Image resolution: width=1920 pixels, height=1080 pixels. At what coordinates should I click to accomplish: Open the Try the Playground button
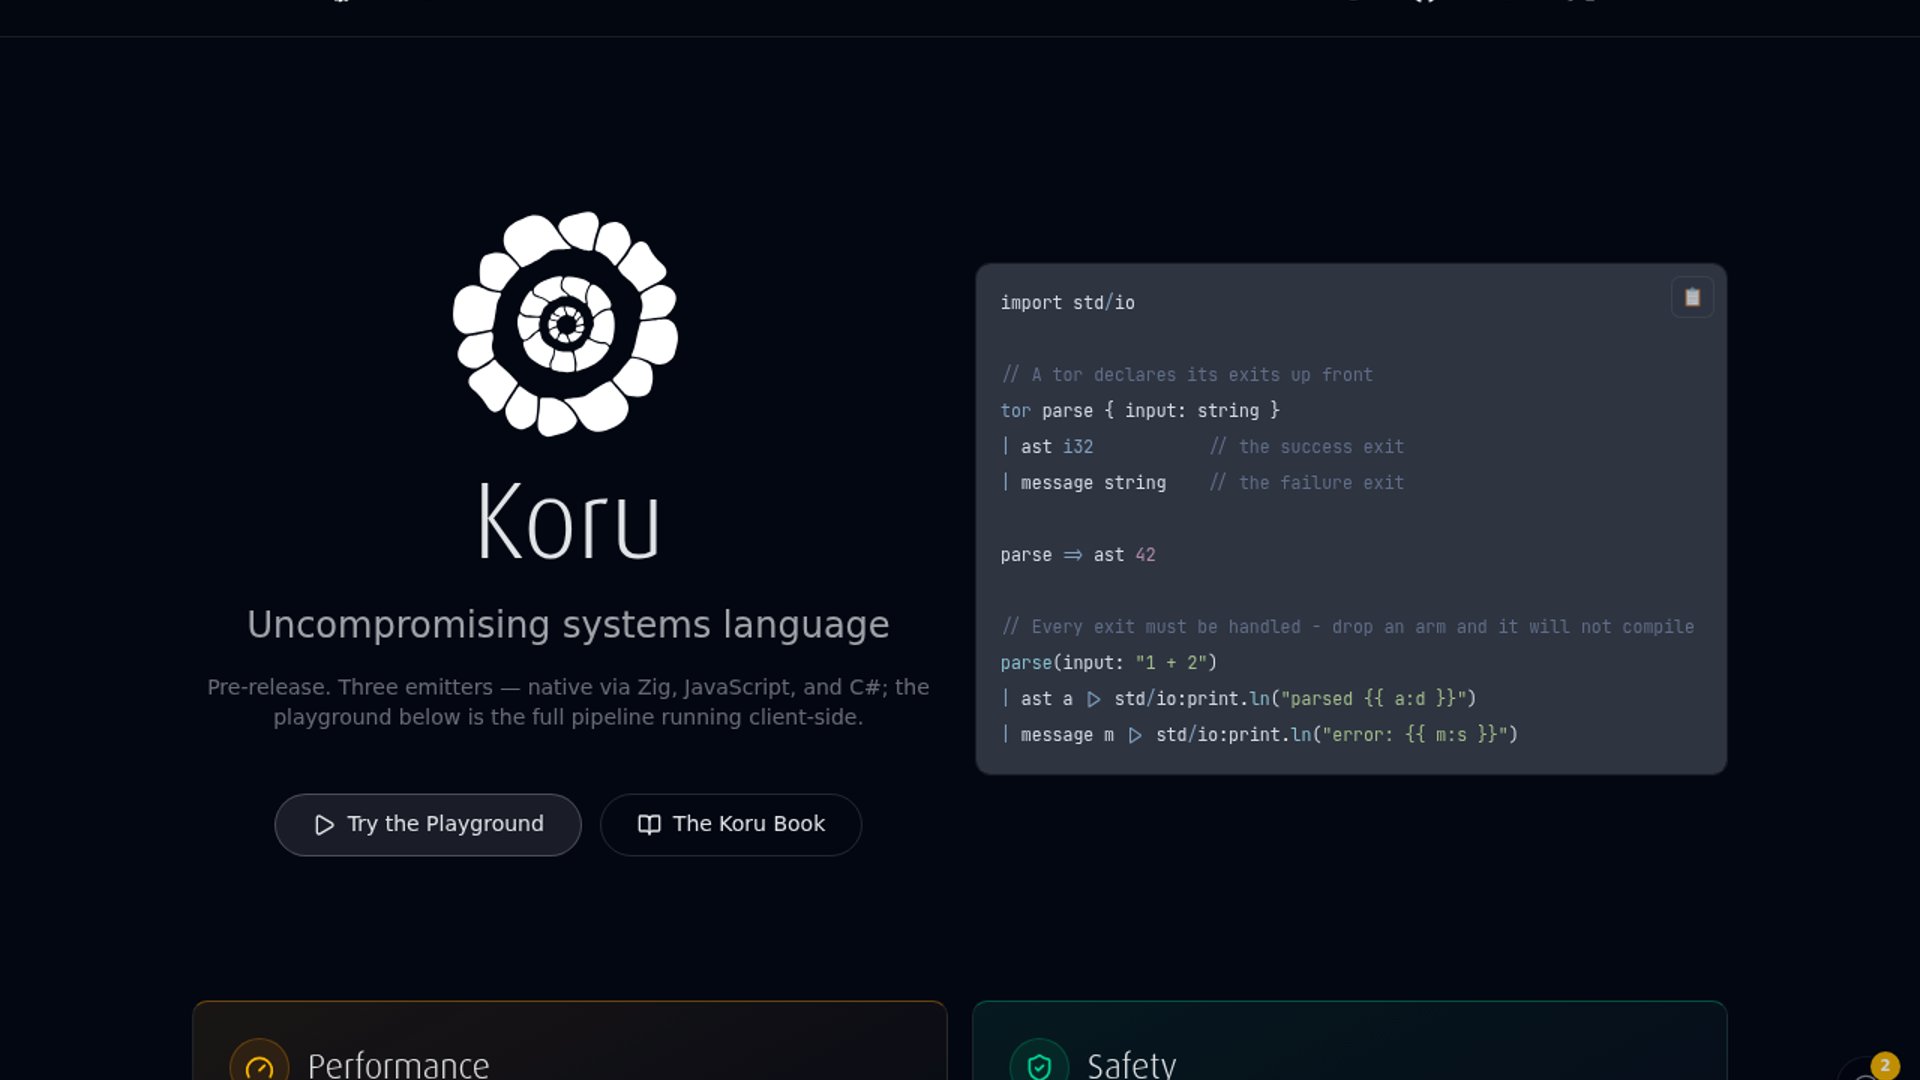[428, 825]
